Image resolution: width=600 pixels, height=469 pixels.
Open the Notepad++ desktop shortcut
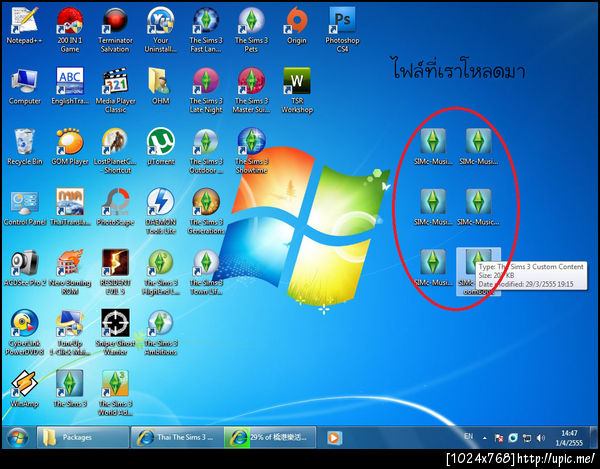(x=24, y=26)
